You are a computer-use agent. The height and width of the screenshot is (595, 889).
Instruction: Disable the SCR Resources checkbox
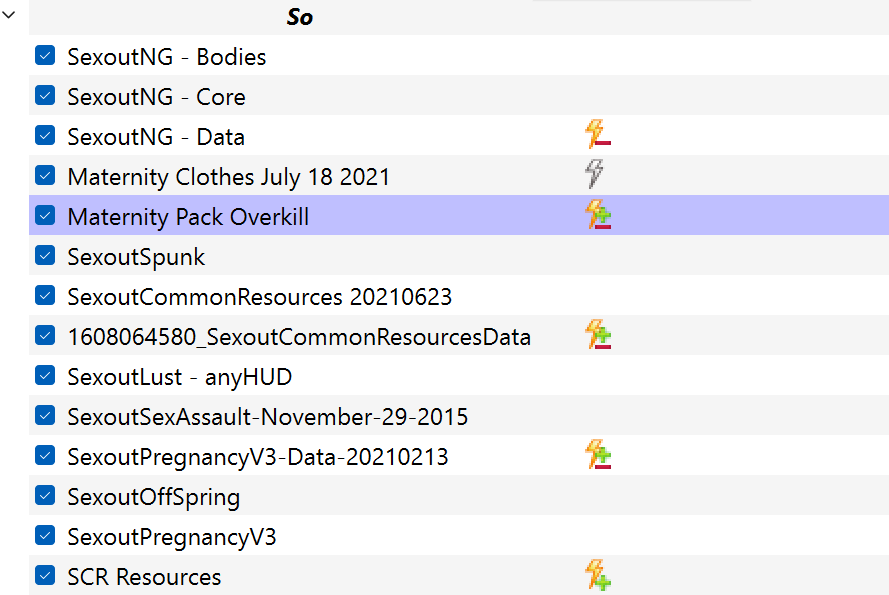[44, 575]
